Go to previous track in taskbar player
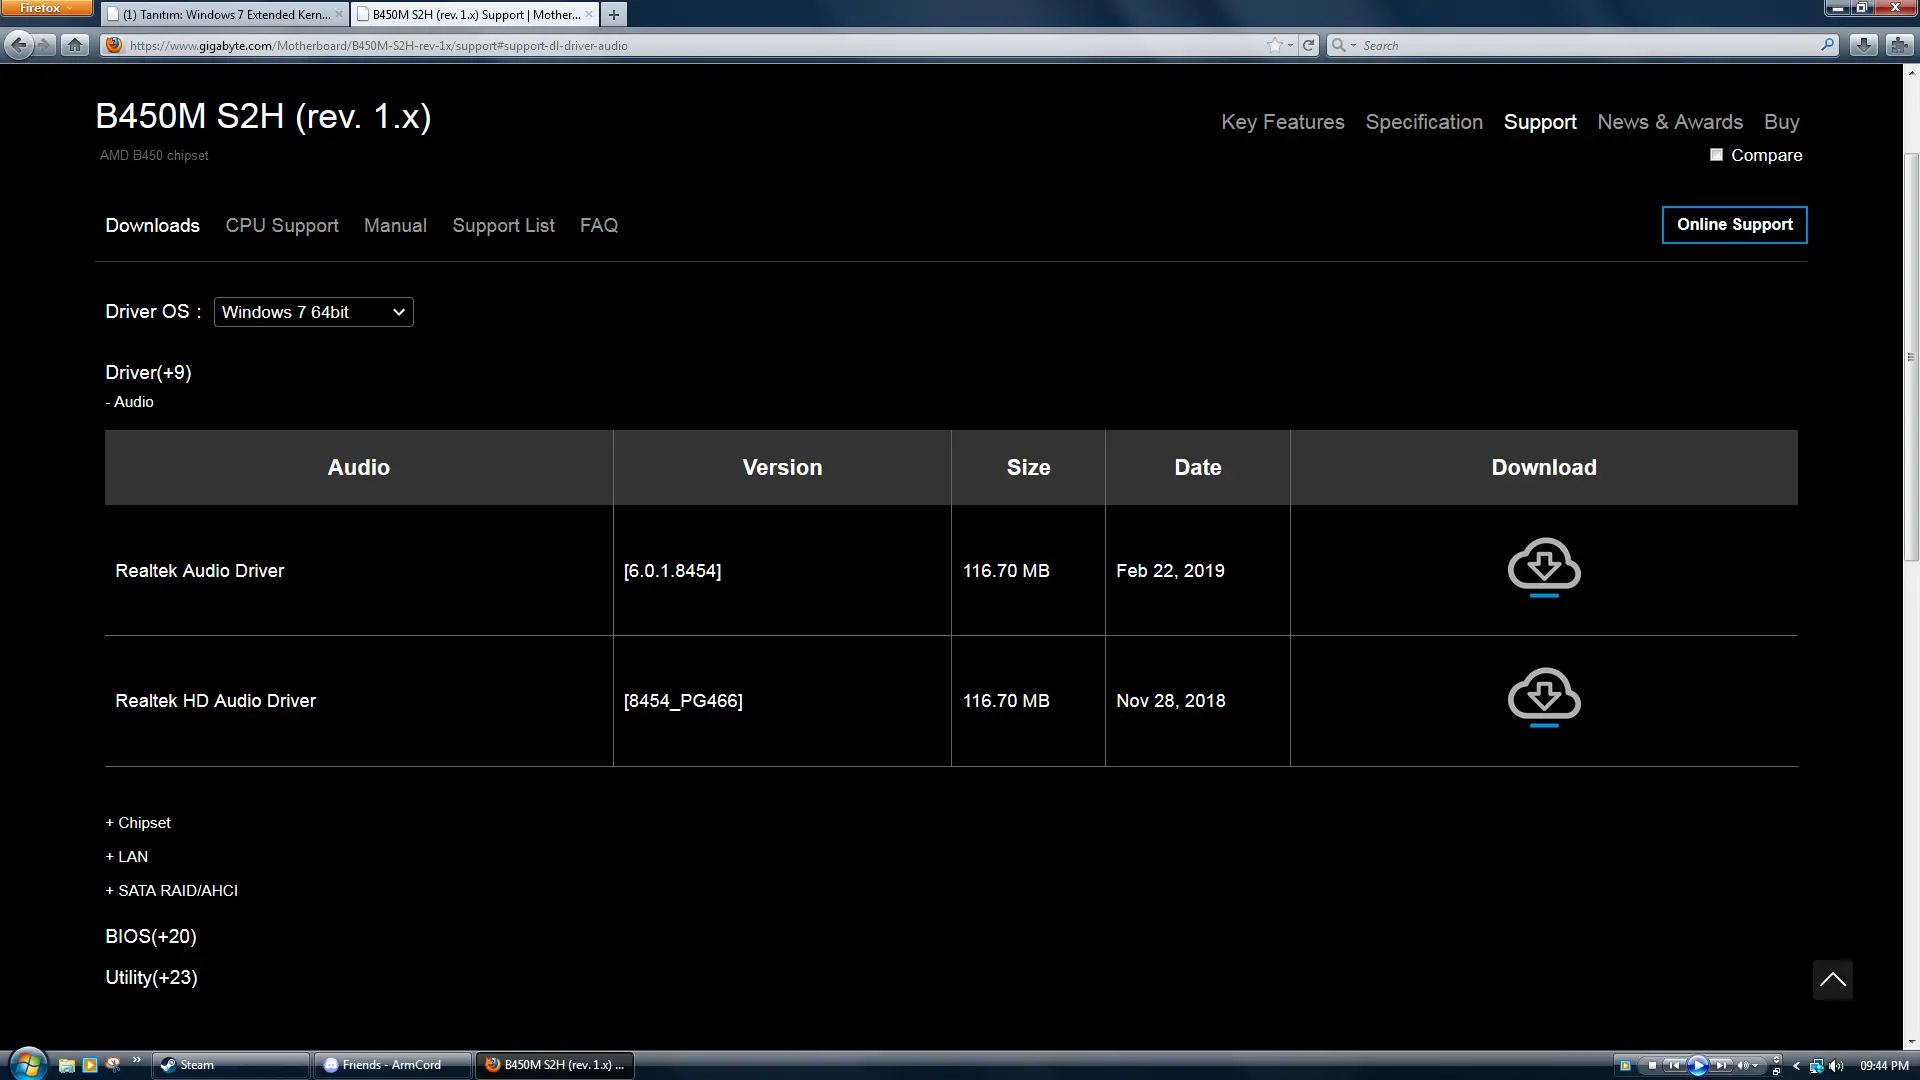This screenshot has height=1080, width=1920. coord(1673,1065)
